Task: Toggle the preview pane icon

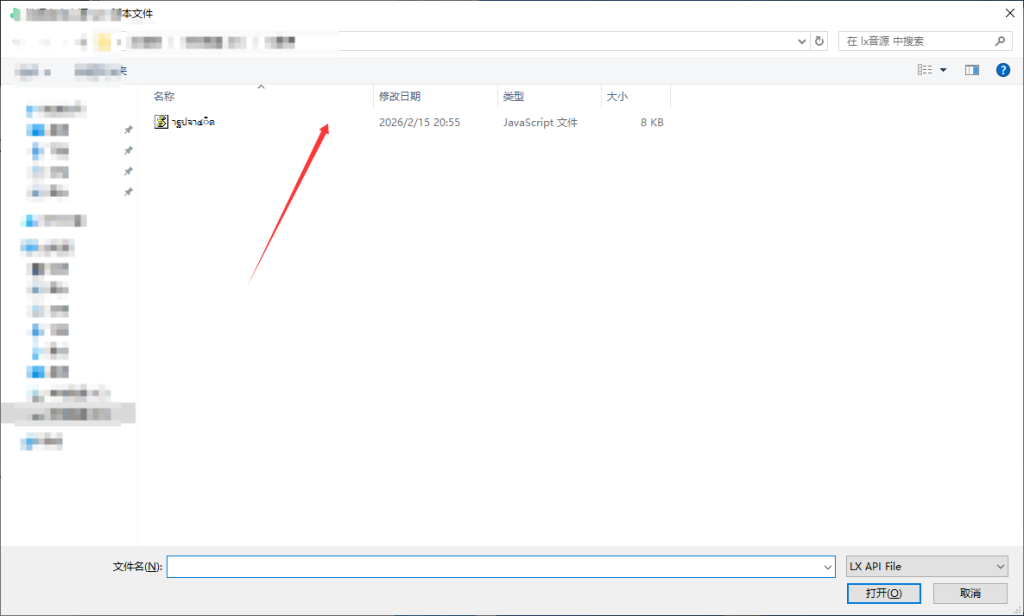Action: pos(972,70)
